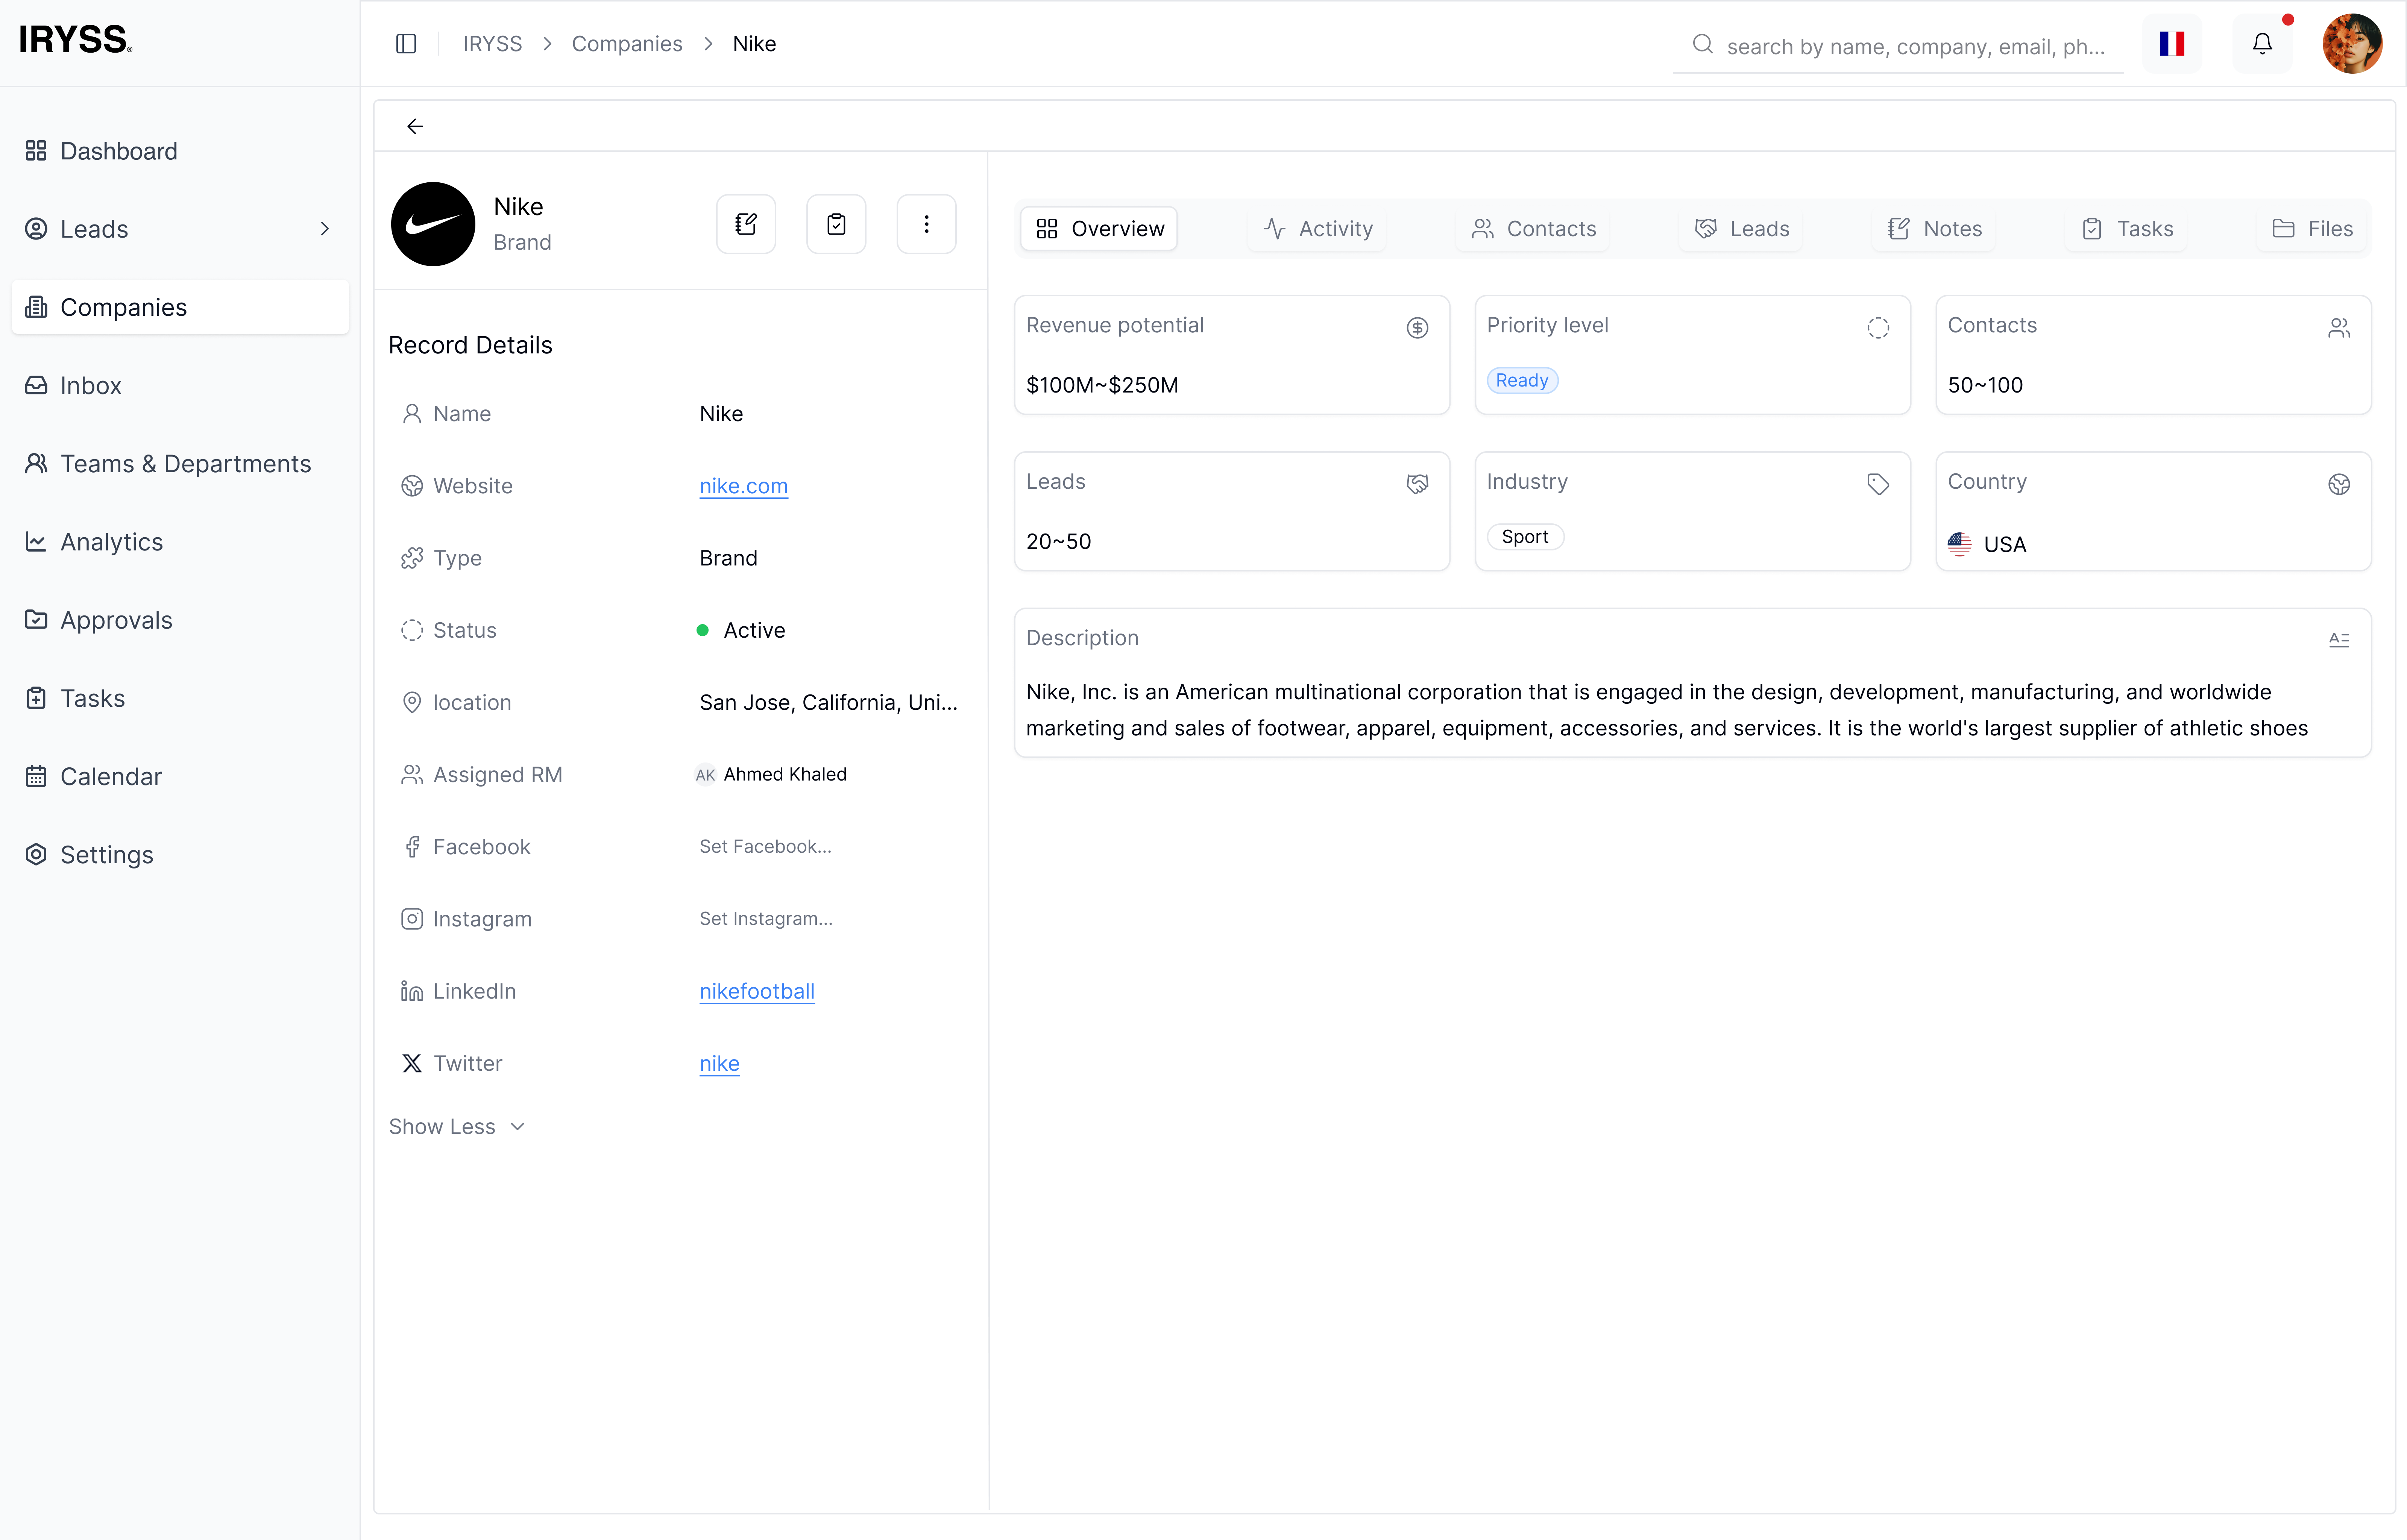
Task: Open Approvals in the sidebar
Action: tap(180, 620)
